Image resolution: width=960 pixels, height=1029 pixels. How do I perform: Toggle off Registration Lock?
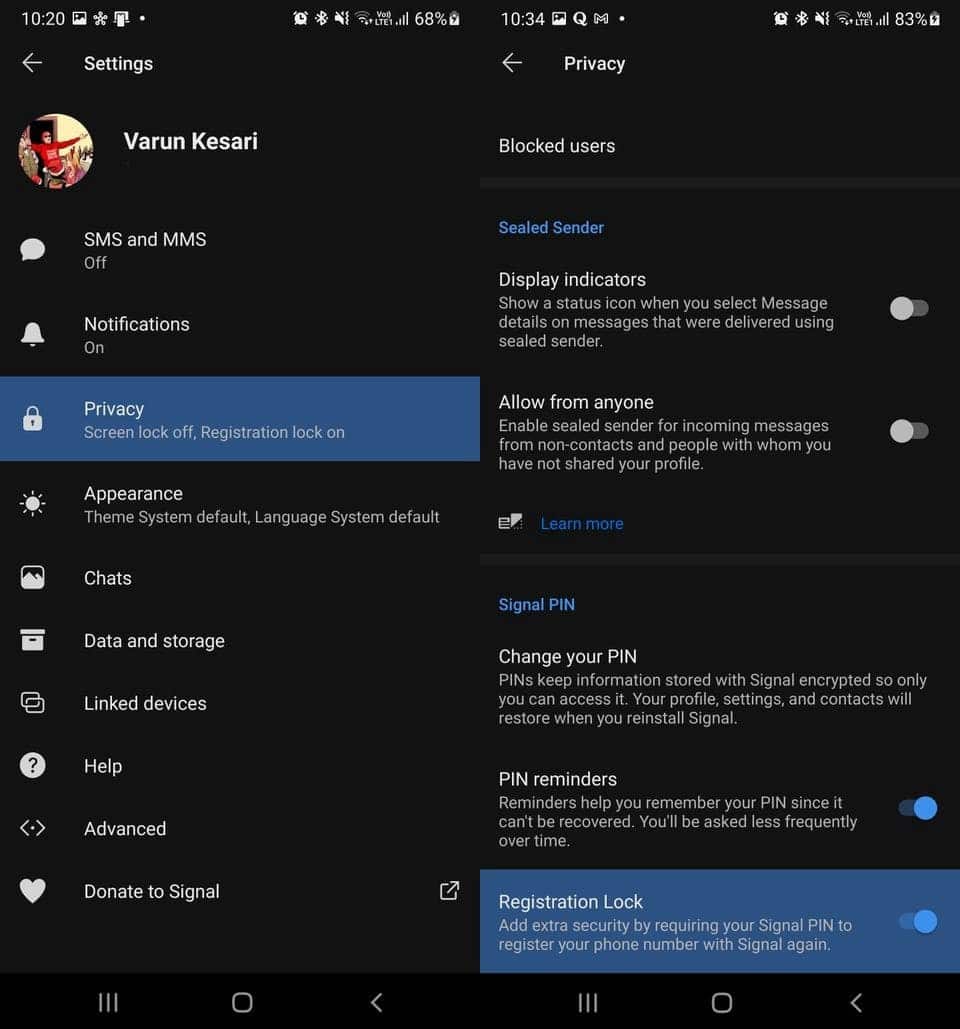tap(918, 921)
